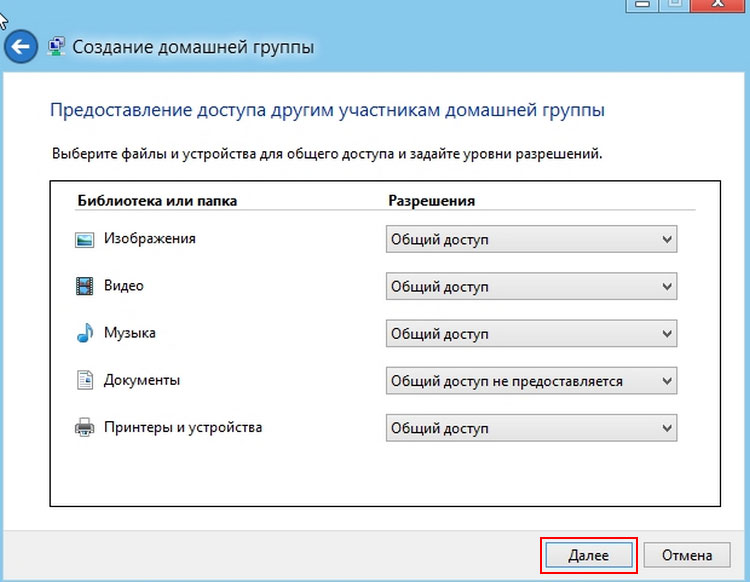Viewport: 750px width, 582px height.
Task: Click the Видео filmstrip icon
Action: click(84, 287)
